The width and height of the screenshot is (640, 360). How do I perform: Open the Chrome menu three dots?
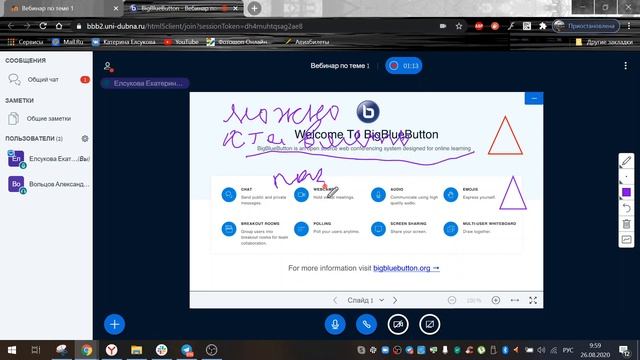click(x=629, y=26)
